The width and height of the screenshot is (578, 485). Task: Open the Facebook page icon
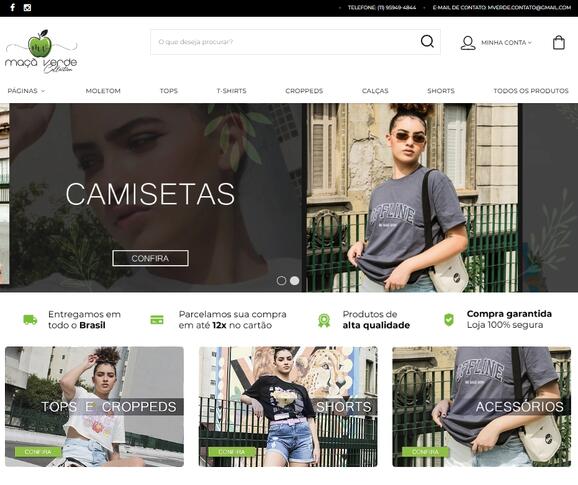12,7
